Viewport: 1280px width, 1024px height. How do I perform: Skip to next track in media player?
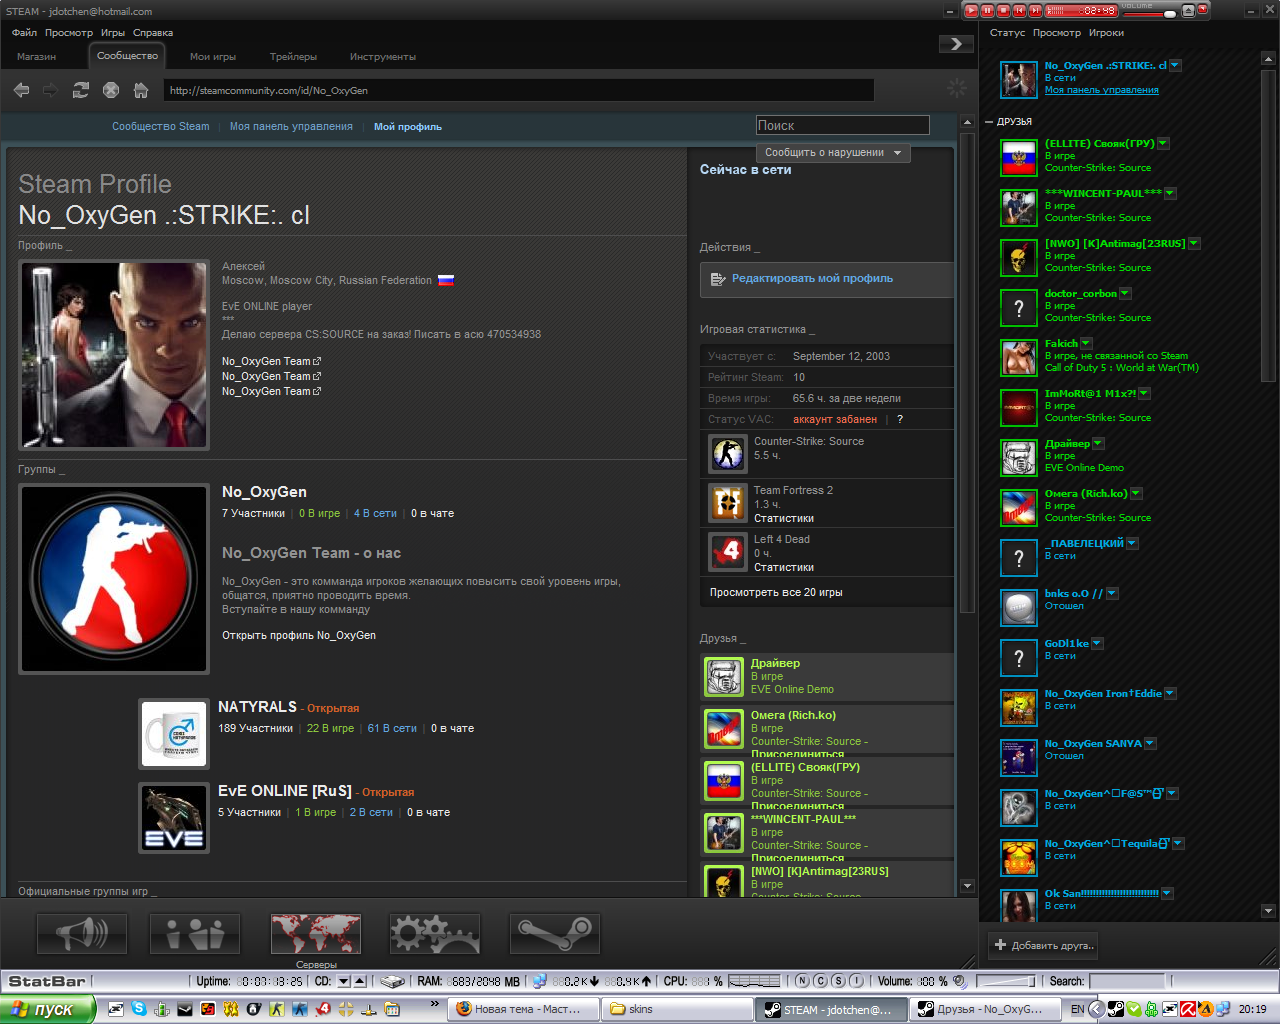pos(1035,10)
